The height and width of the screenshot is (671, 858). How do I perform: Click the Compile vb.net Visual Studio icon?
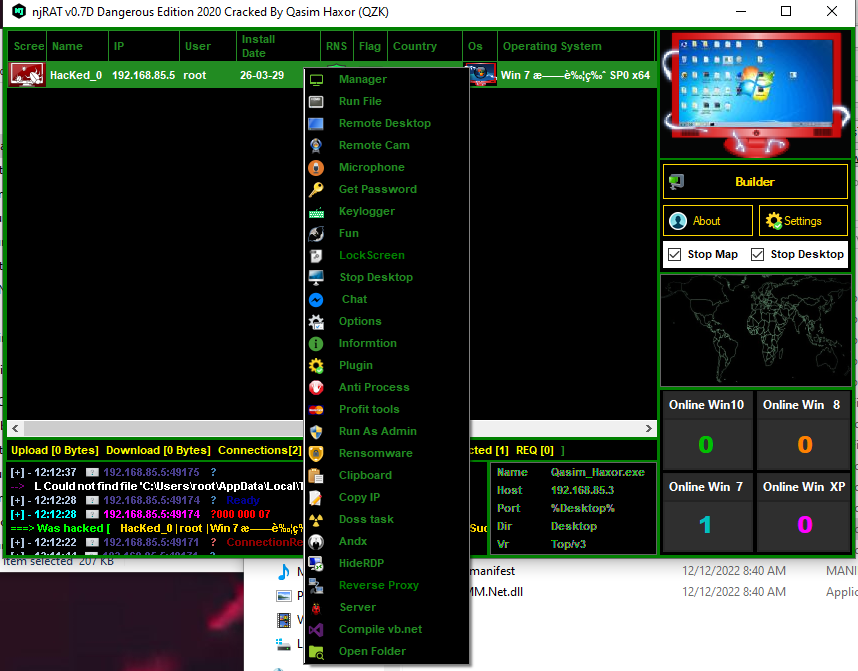coord(316,630)
